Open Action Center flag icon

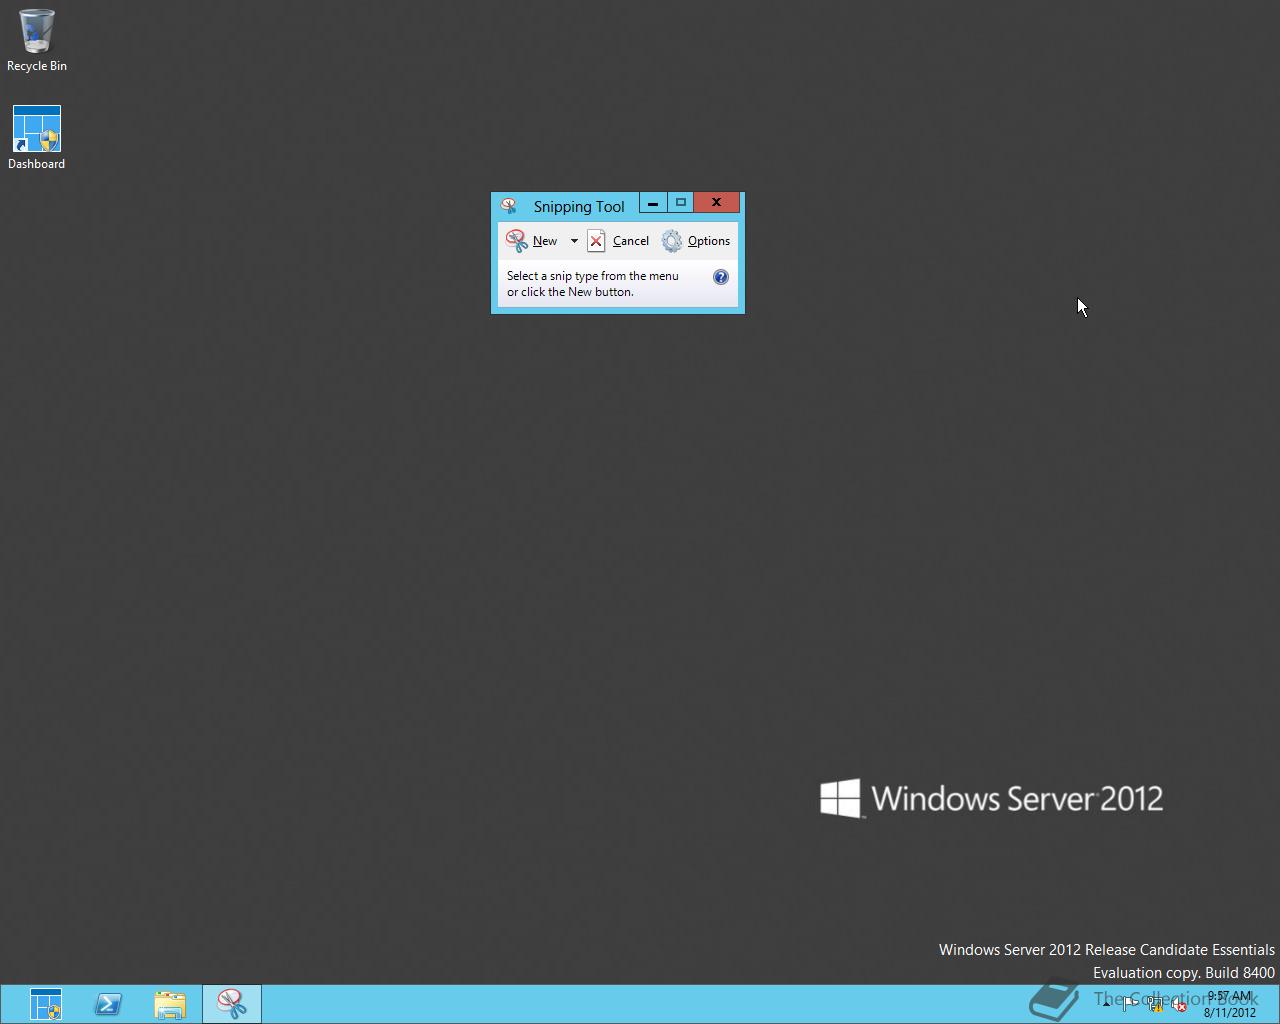(1129, 1004)
